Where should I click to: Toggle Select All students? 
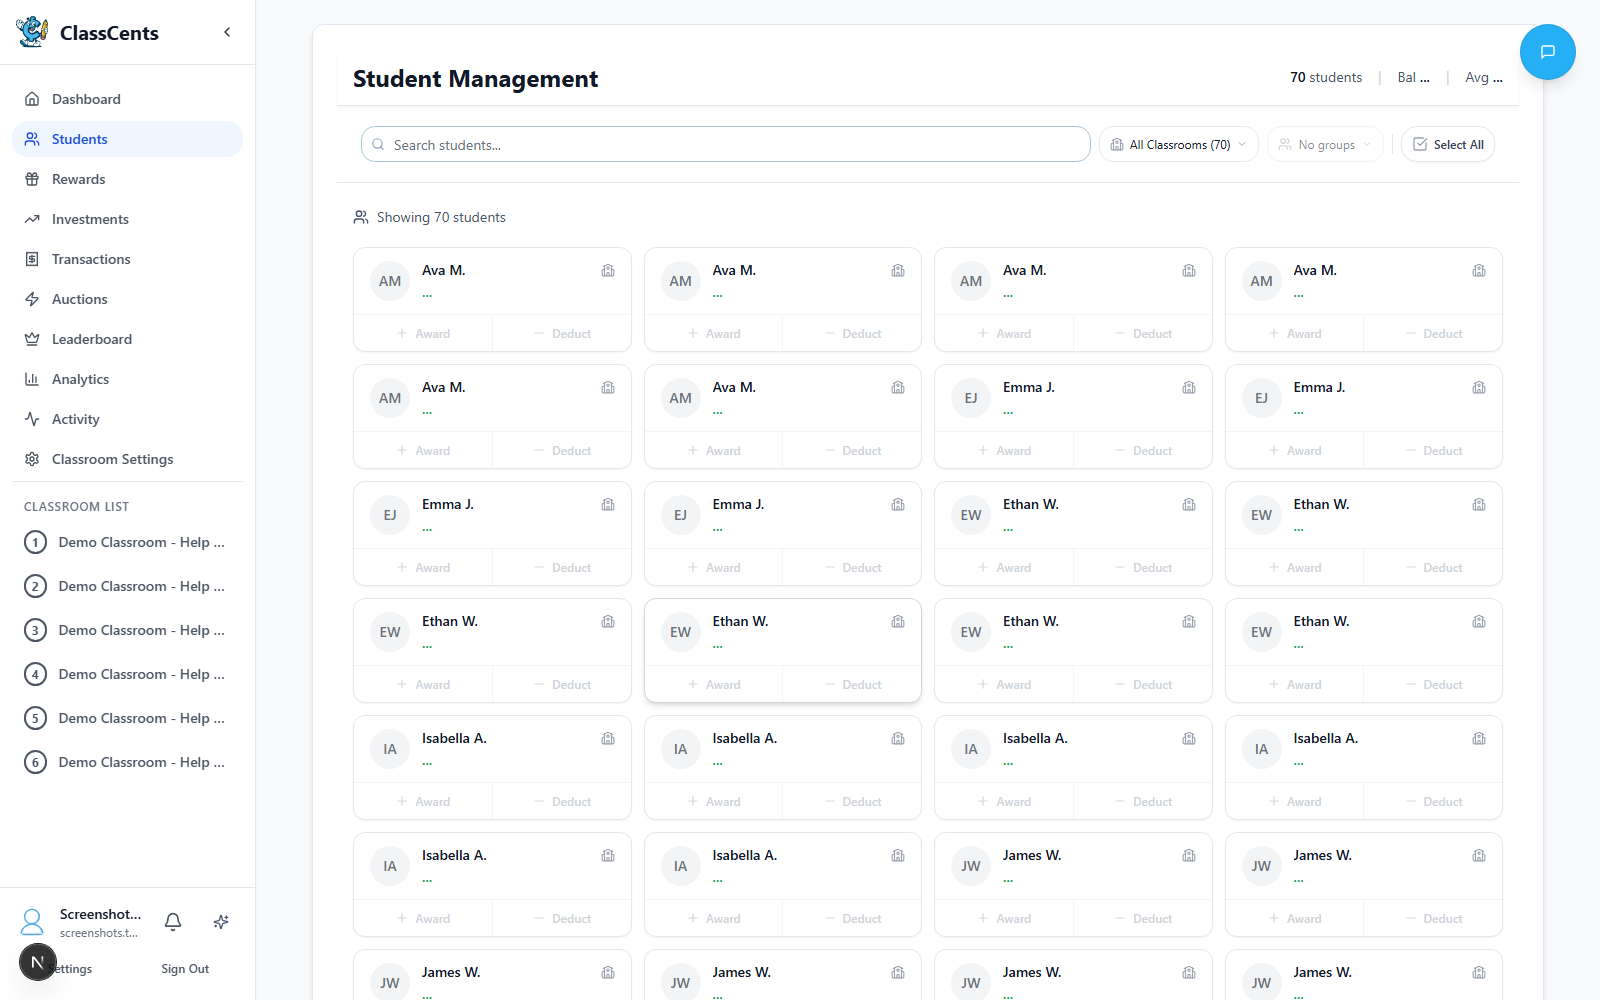tap(1448, 144)
